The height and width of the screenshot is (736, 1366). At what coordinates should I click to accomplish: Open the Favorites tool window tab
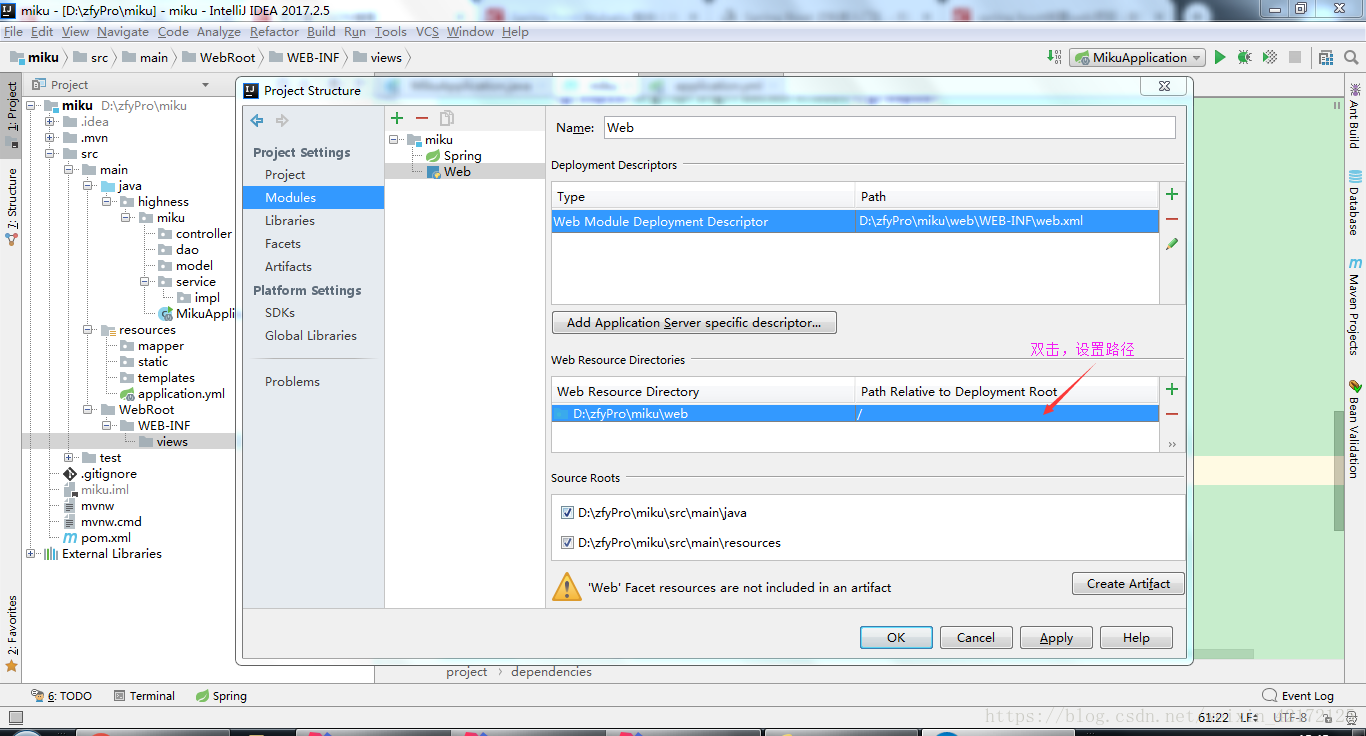[x=12, y=633]
